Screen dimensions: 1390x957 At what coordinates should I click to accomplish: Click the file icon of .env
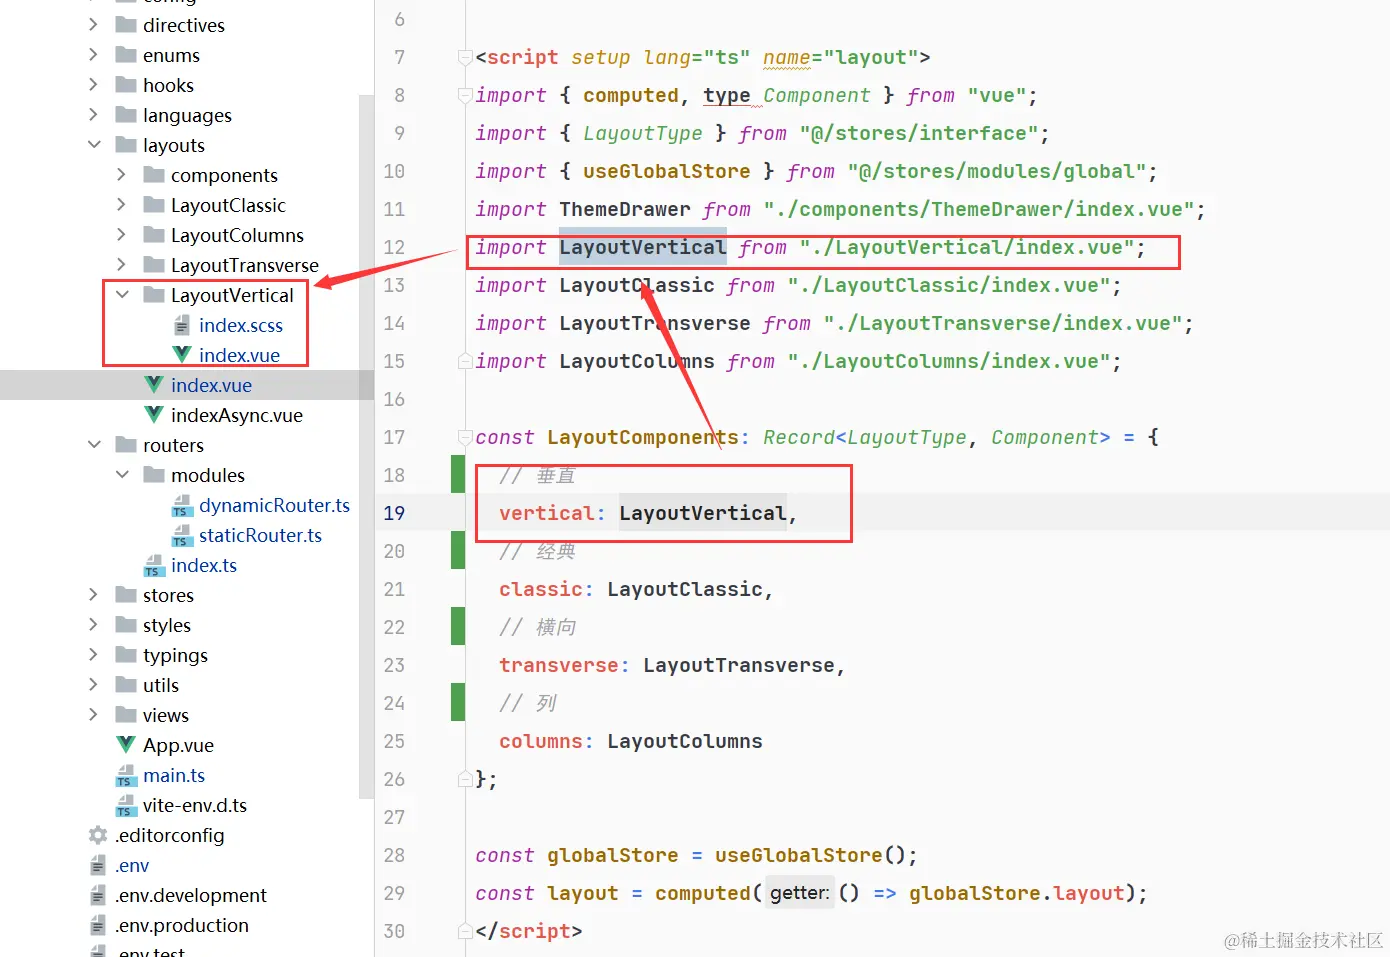pos(98,865)
